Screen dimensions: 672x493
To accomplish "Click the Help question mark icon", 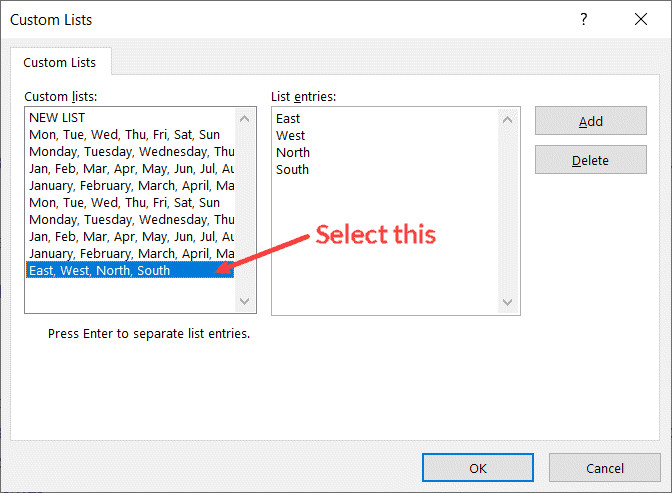I will click(583, 19).
